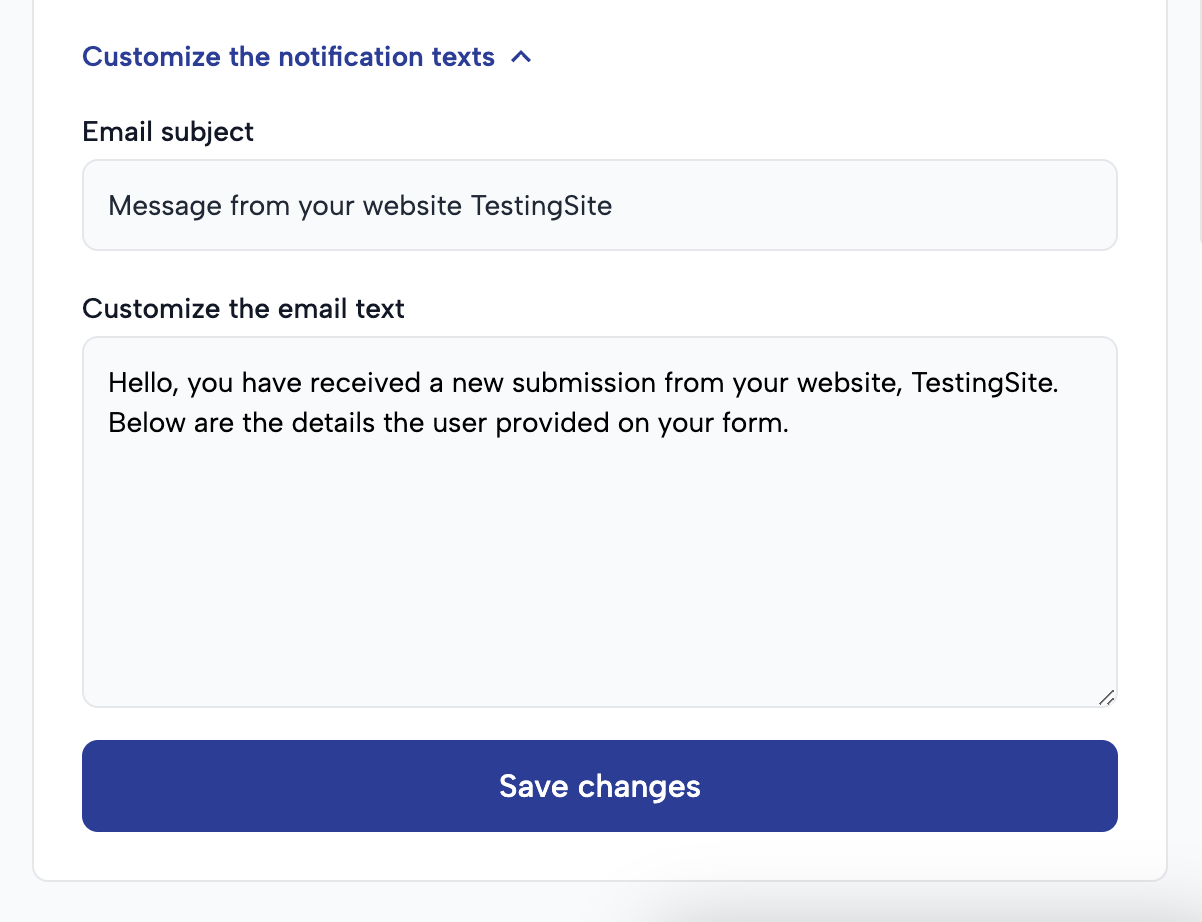Select the textarea with the greeting message
The height and width of the screenshot is (922, 1202).
tap(600, 520)
